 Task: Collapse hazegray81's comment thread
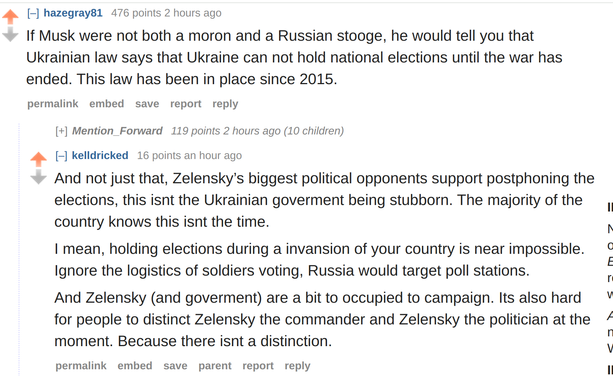click(x=33, y=13)
